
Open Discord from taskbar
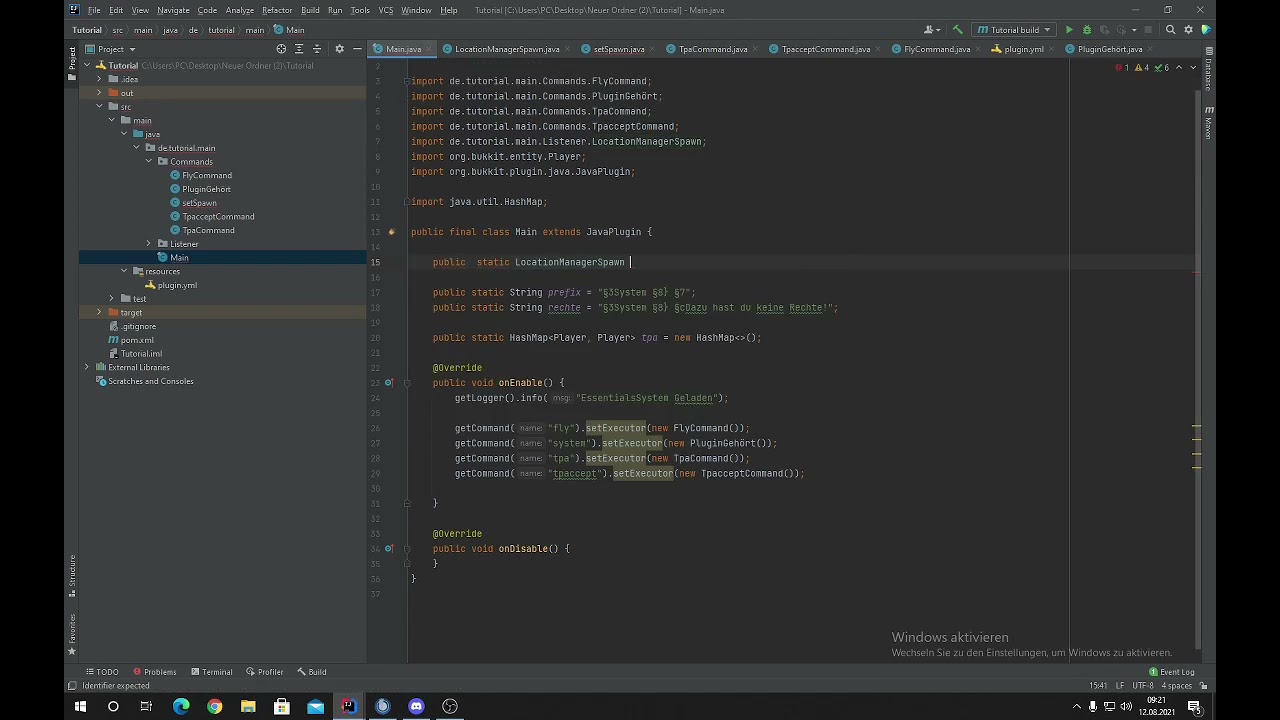[416, 706]
